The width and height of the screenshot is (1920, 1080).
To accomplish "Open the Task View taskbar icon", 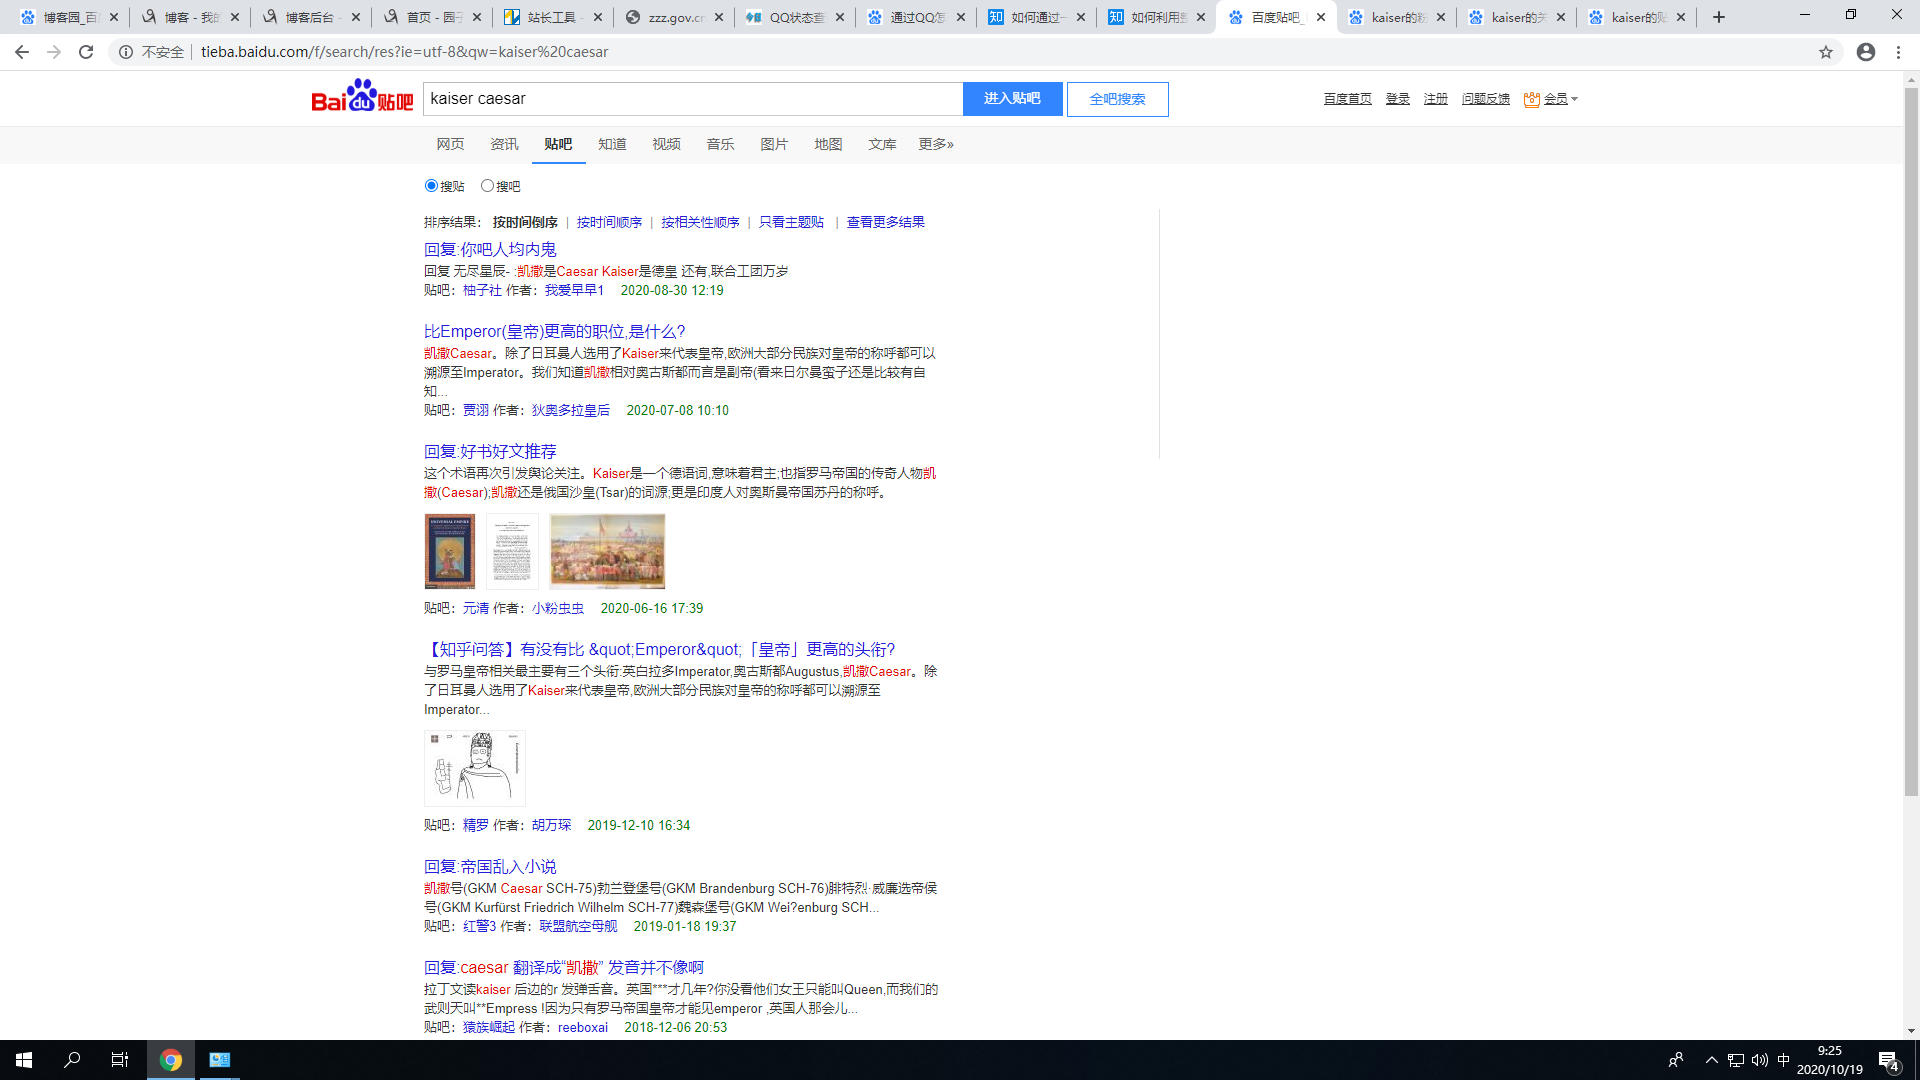I will (x=120, y=1060).
